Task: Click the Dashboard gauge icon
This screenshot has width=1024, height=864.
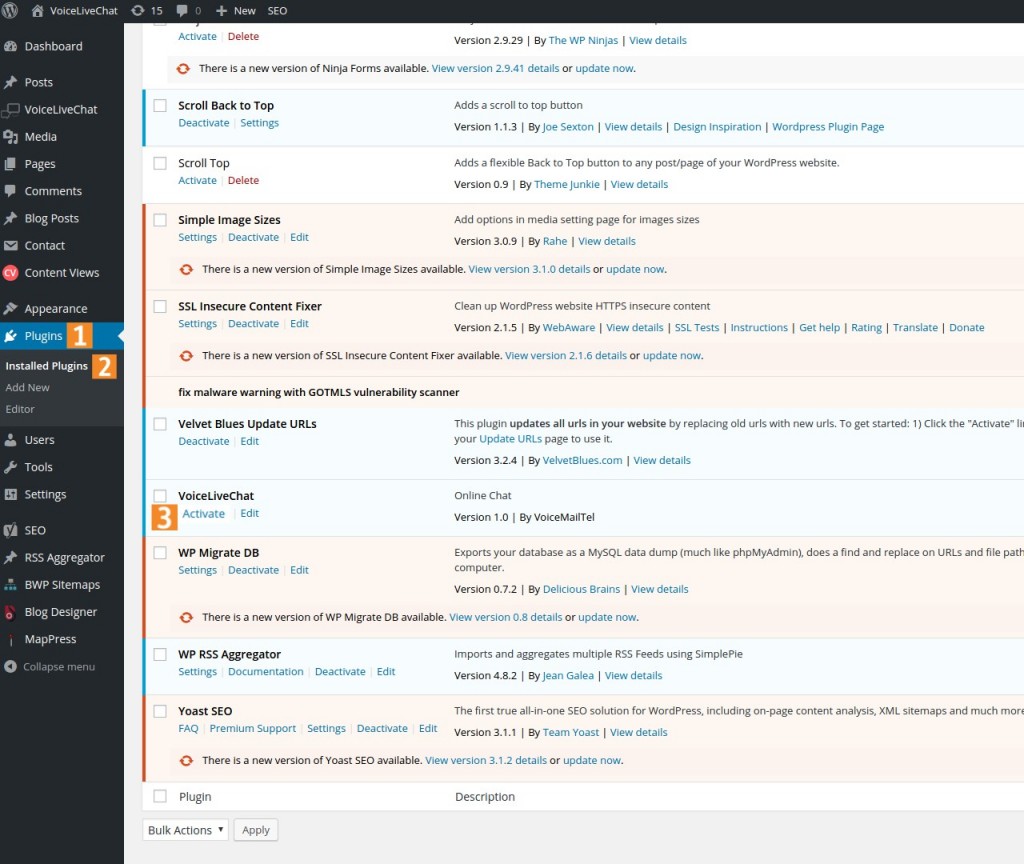Action: 10,46
